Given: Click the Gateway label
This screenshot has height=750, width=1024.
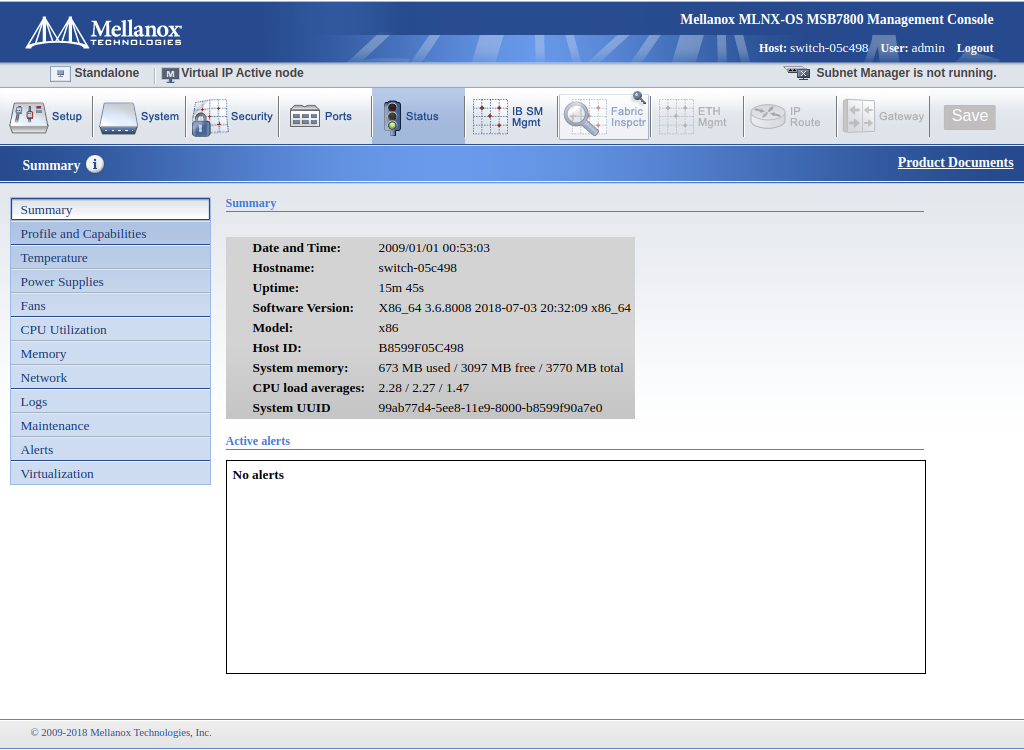Looking at the screenshot, I should 901,116.
